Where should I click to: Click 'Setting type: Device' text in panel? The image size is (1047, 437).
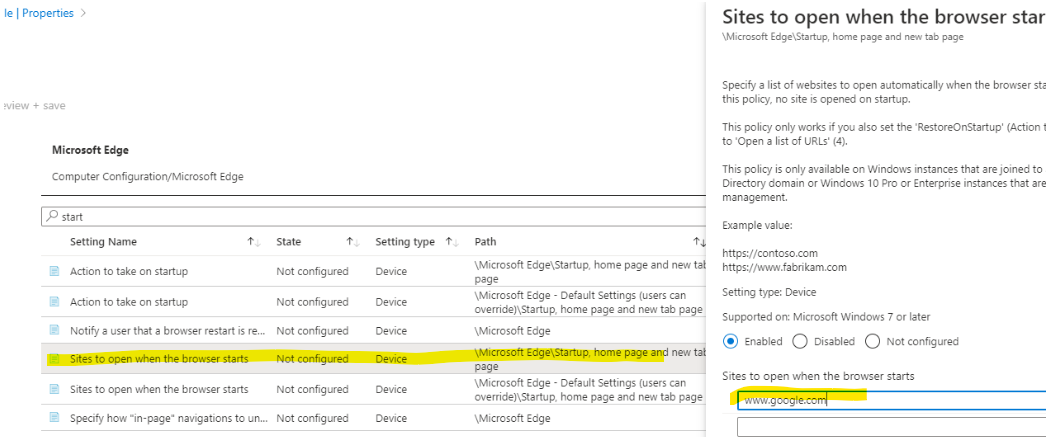pos(769,292)
